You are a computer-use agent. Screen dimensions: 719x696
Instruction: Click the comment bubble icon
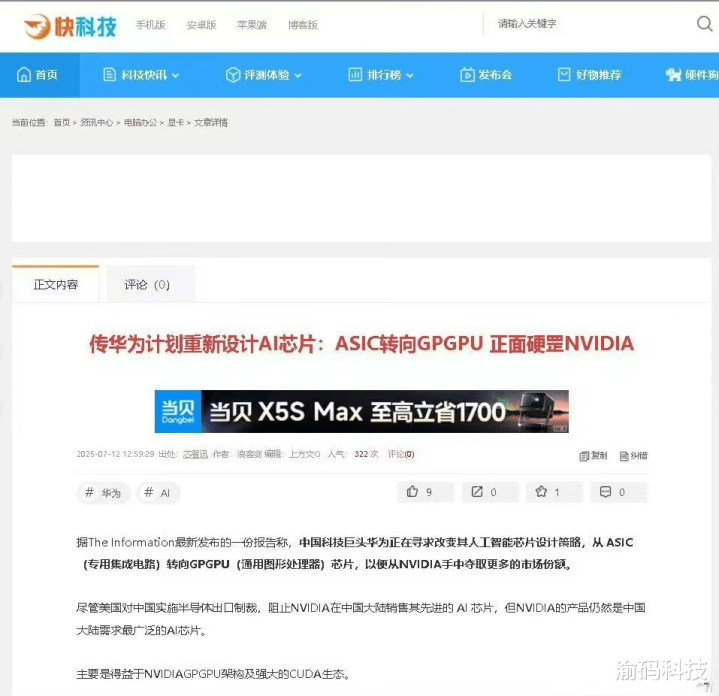(x=605, y=492)
